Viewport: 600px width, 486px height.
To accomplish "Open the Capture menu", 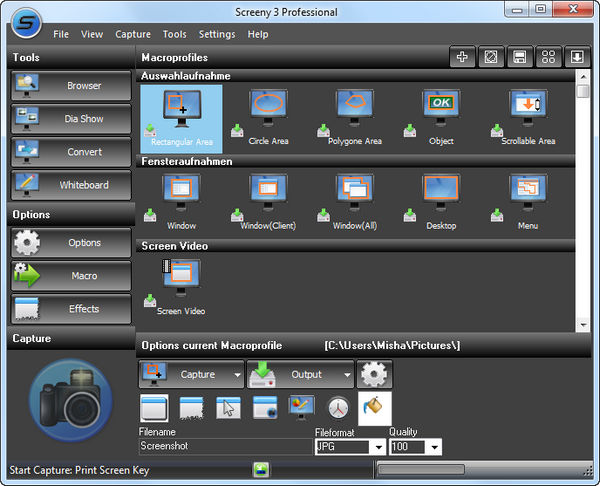I will [x=133, y=34].
